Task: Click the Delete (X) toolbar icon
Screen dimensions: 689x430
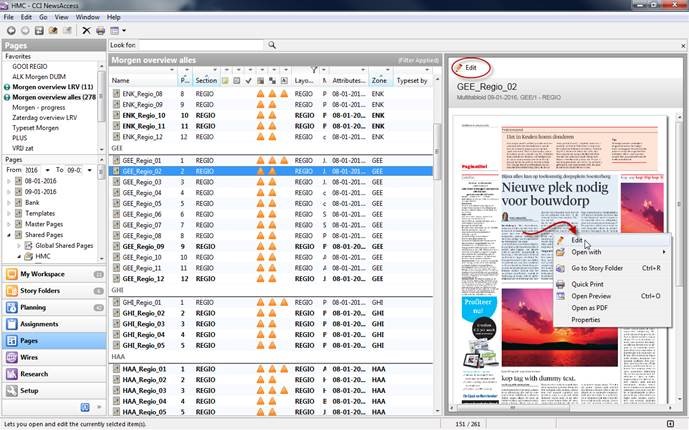Action: [85, 31]
